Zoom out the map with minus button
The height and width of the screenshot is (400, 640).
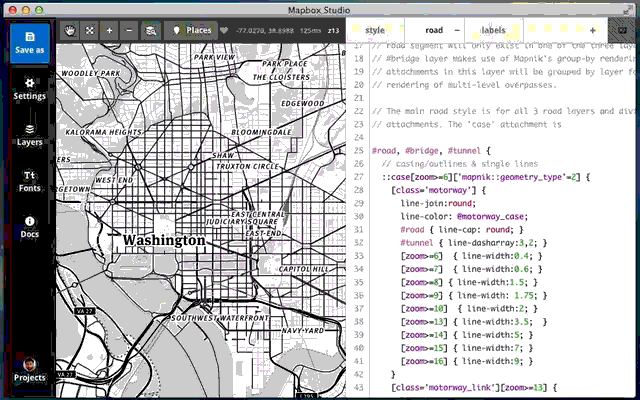coord(129,30)
